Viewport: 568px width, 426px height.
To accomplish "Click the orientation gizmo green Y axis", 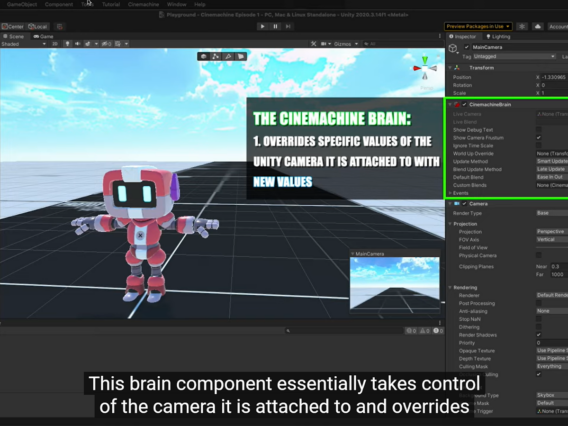I will click(425, 59).
